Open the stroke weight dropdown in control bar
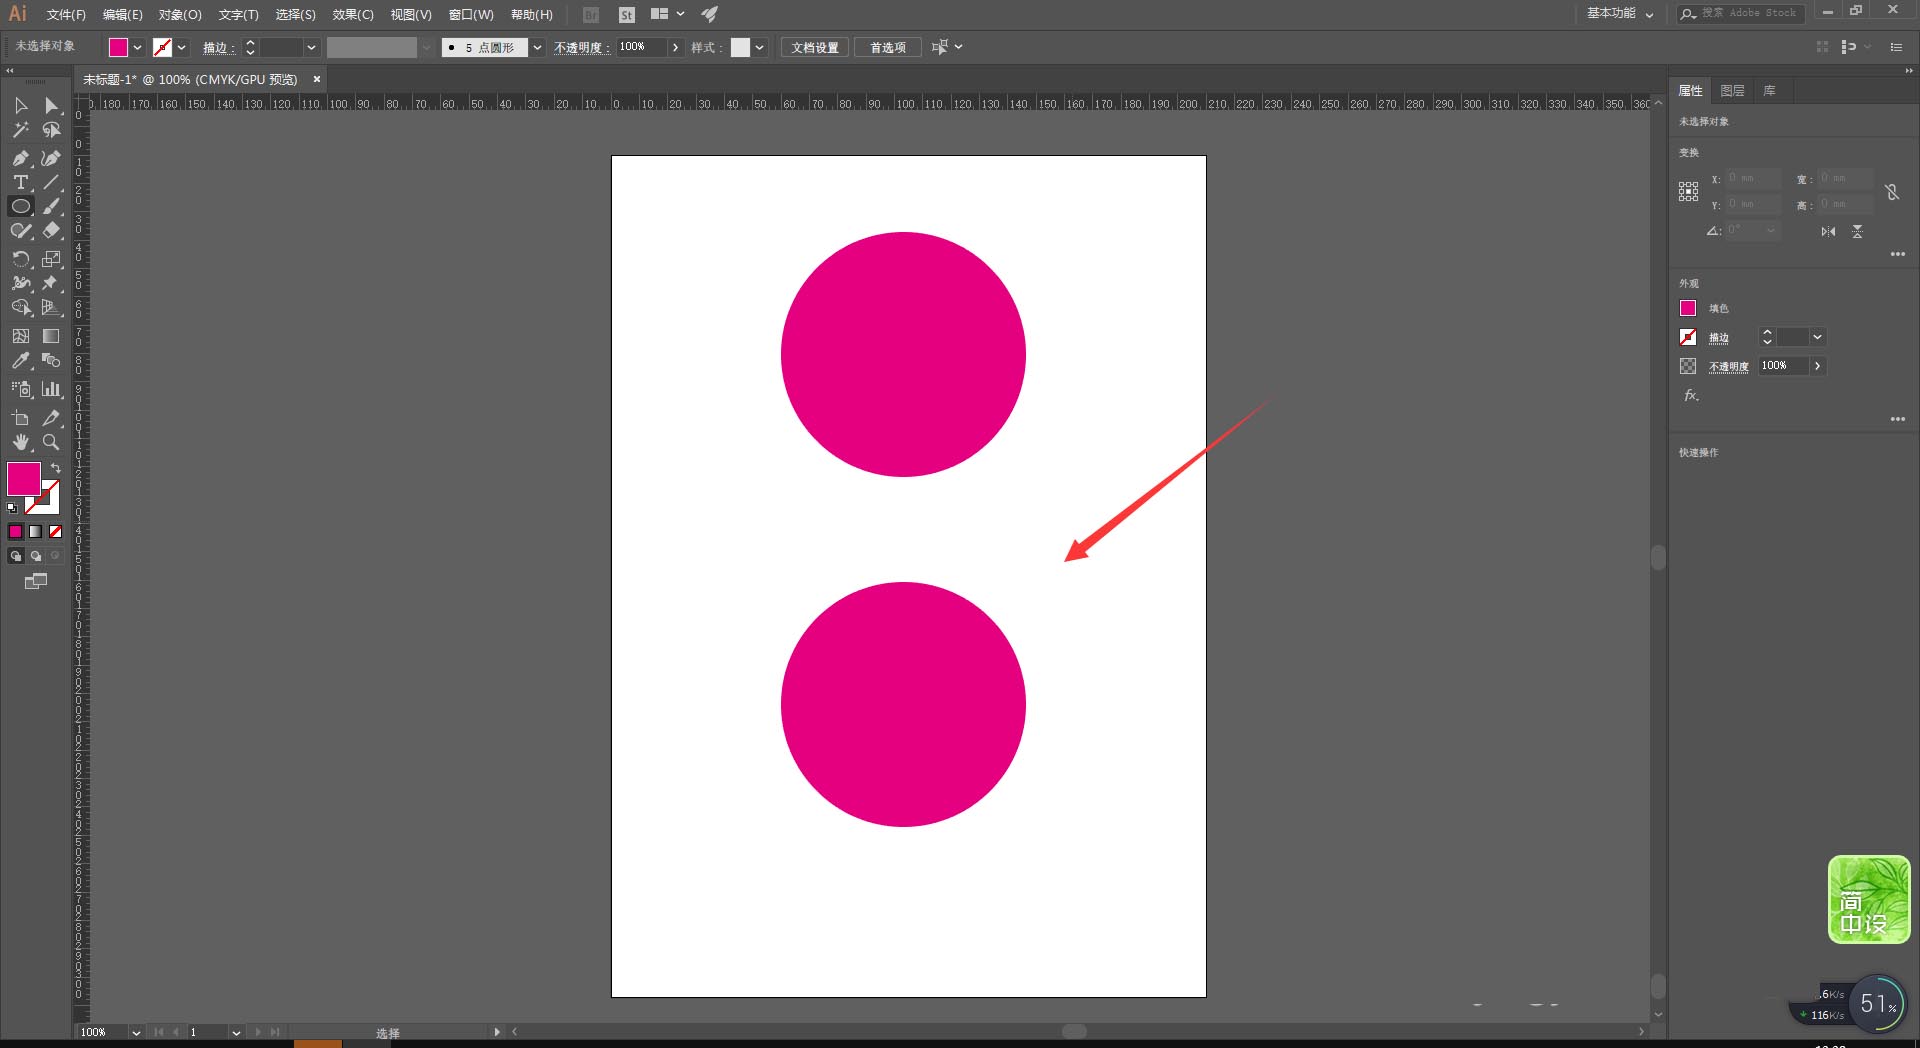1920x1048 pixels. coord(311,48)
